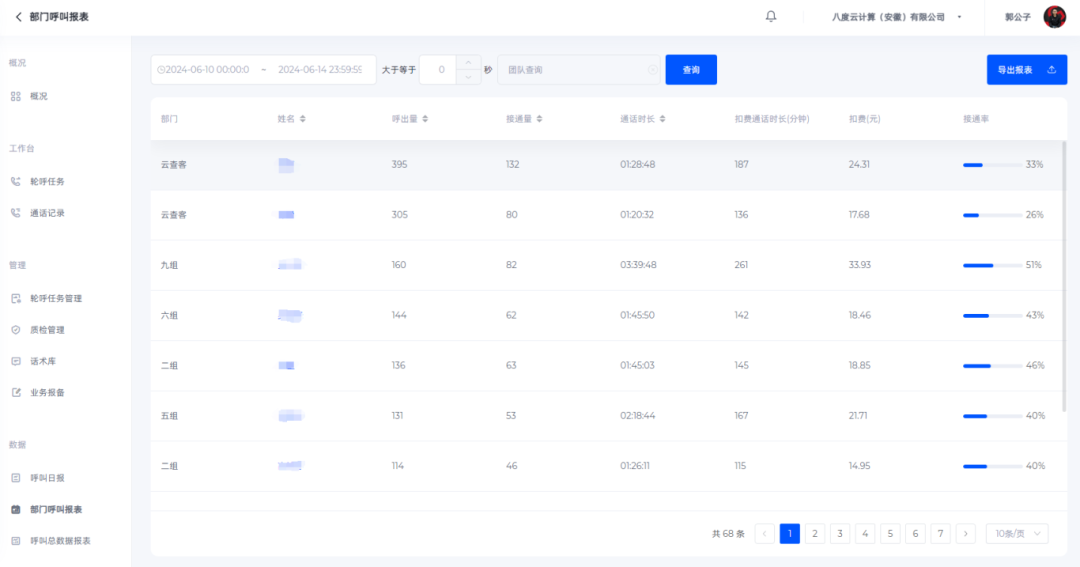Click the clock icon in date range field
Screen dimensions: 1080x567
[161, 70]
